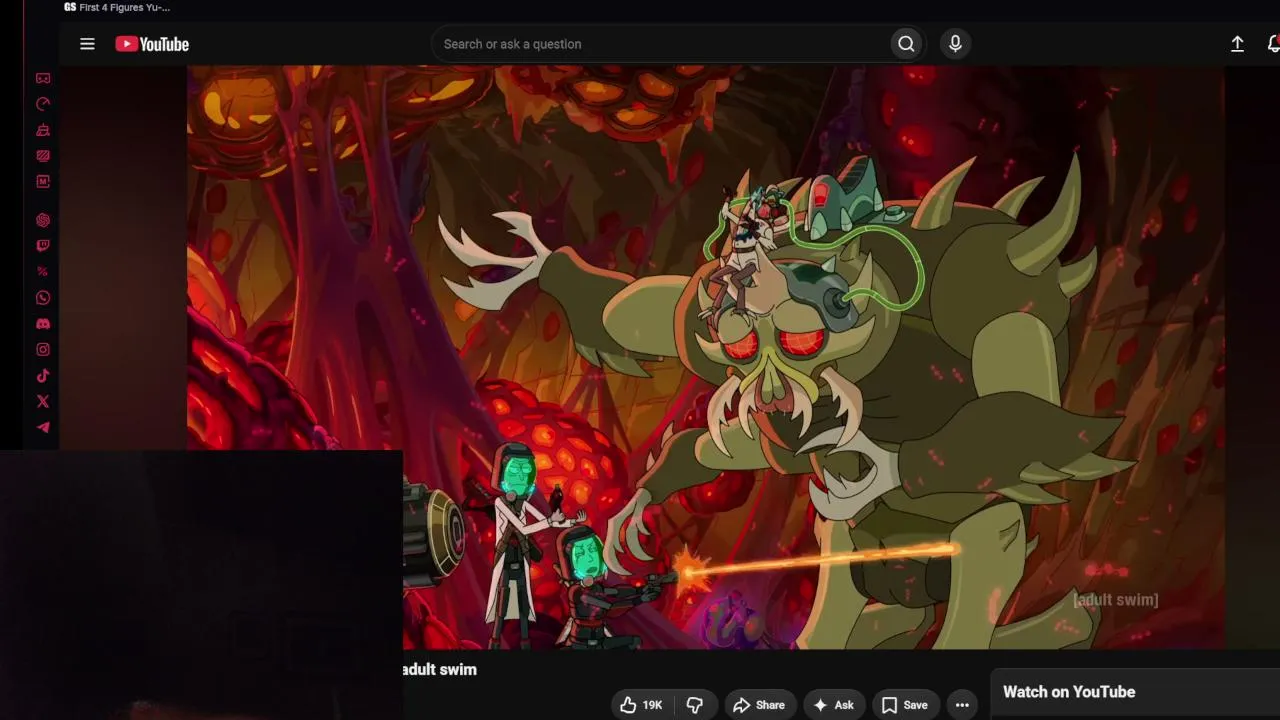Open the YouTube guide hamburger menu
1280x720 pixels.
(x=87, y=44)
